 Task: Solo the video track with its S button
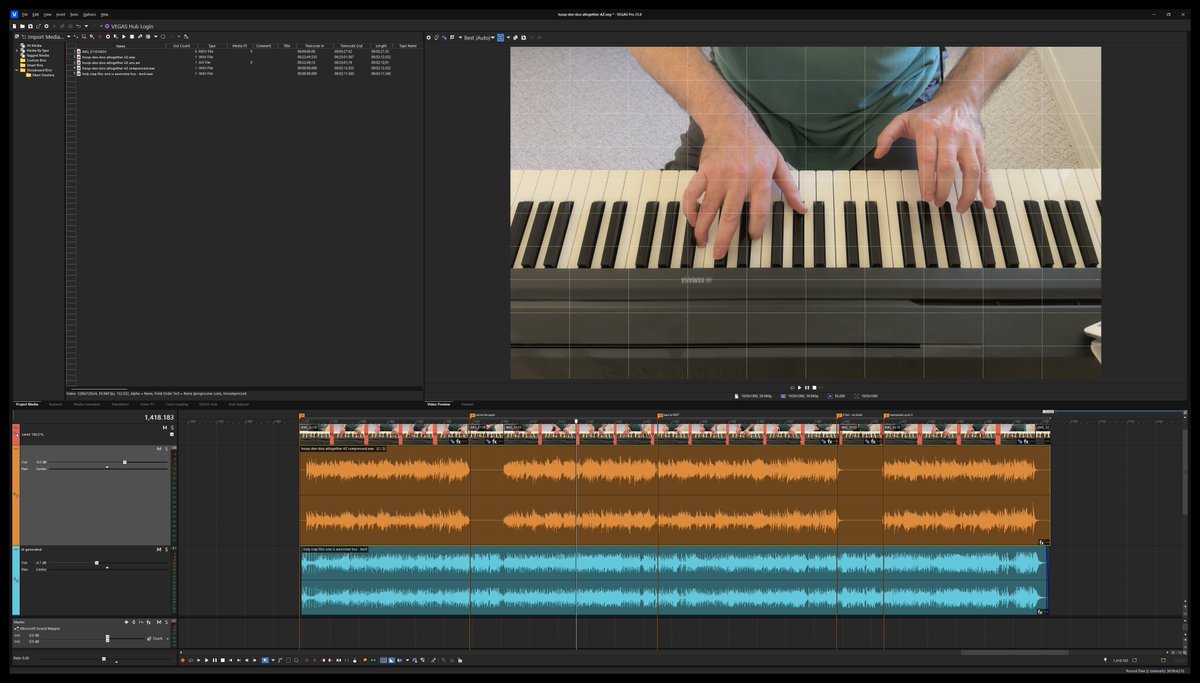click(172, 427)
